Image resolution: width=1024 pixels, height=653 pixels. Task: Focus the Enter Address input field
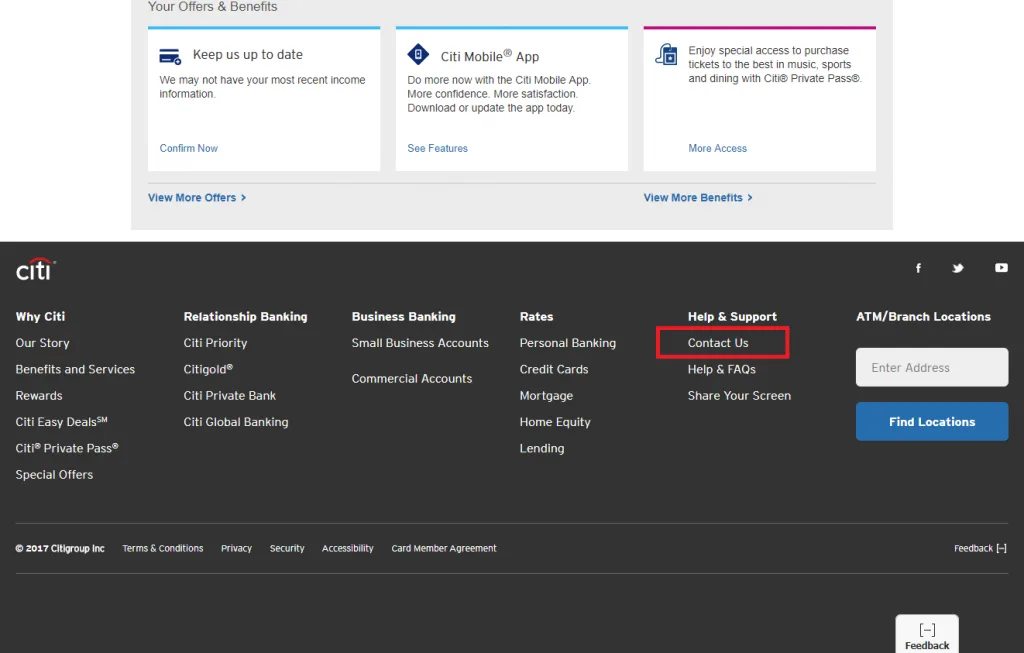pyautogui.click(x=932, y=367)
